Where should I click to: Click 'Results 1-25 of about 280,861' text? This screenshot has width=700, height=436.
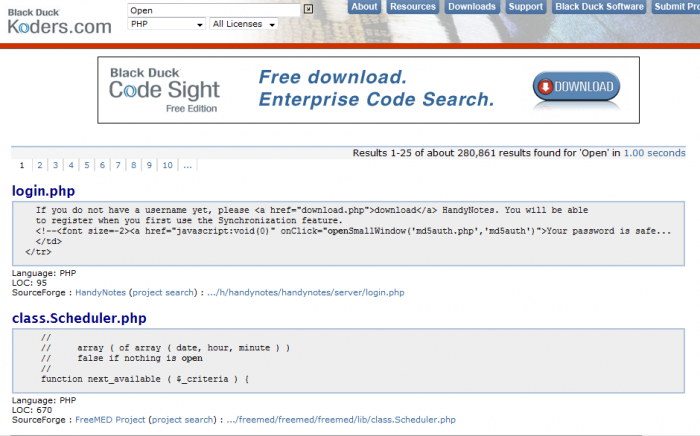pos(424,153)
